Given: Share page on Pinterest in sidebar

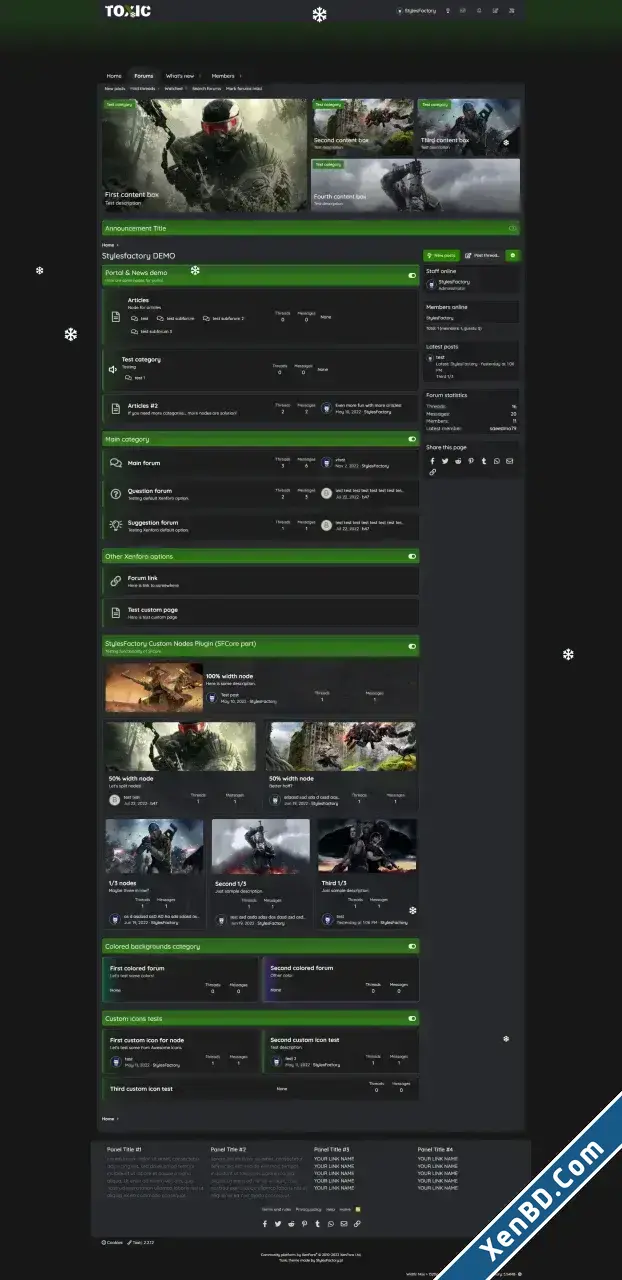Looking at the screenshot, I should click(x=471, y=461).
